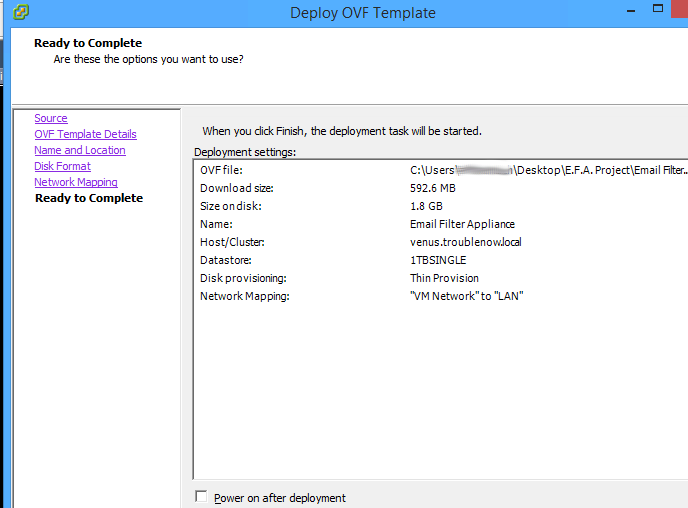Click the 1.8 GB size on disk value
688x508 pixels.
click(x=427, y=206)
